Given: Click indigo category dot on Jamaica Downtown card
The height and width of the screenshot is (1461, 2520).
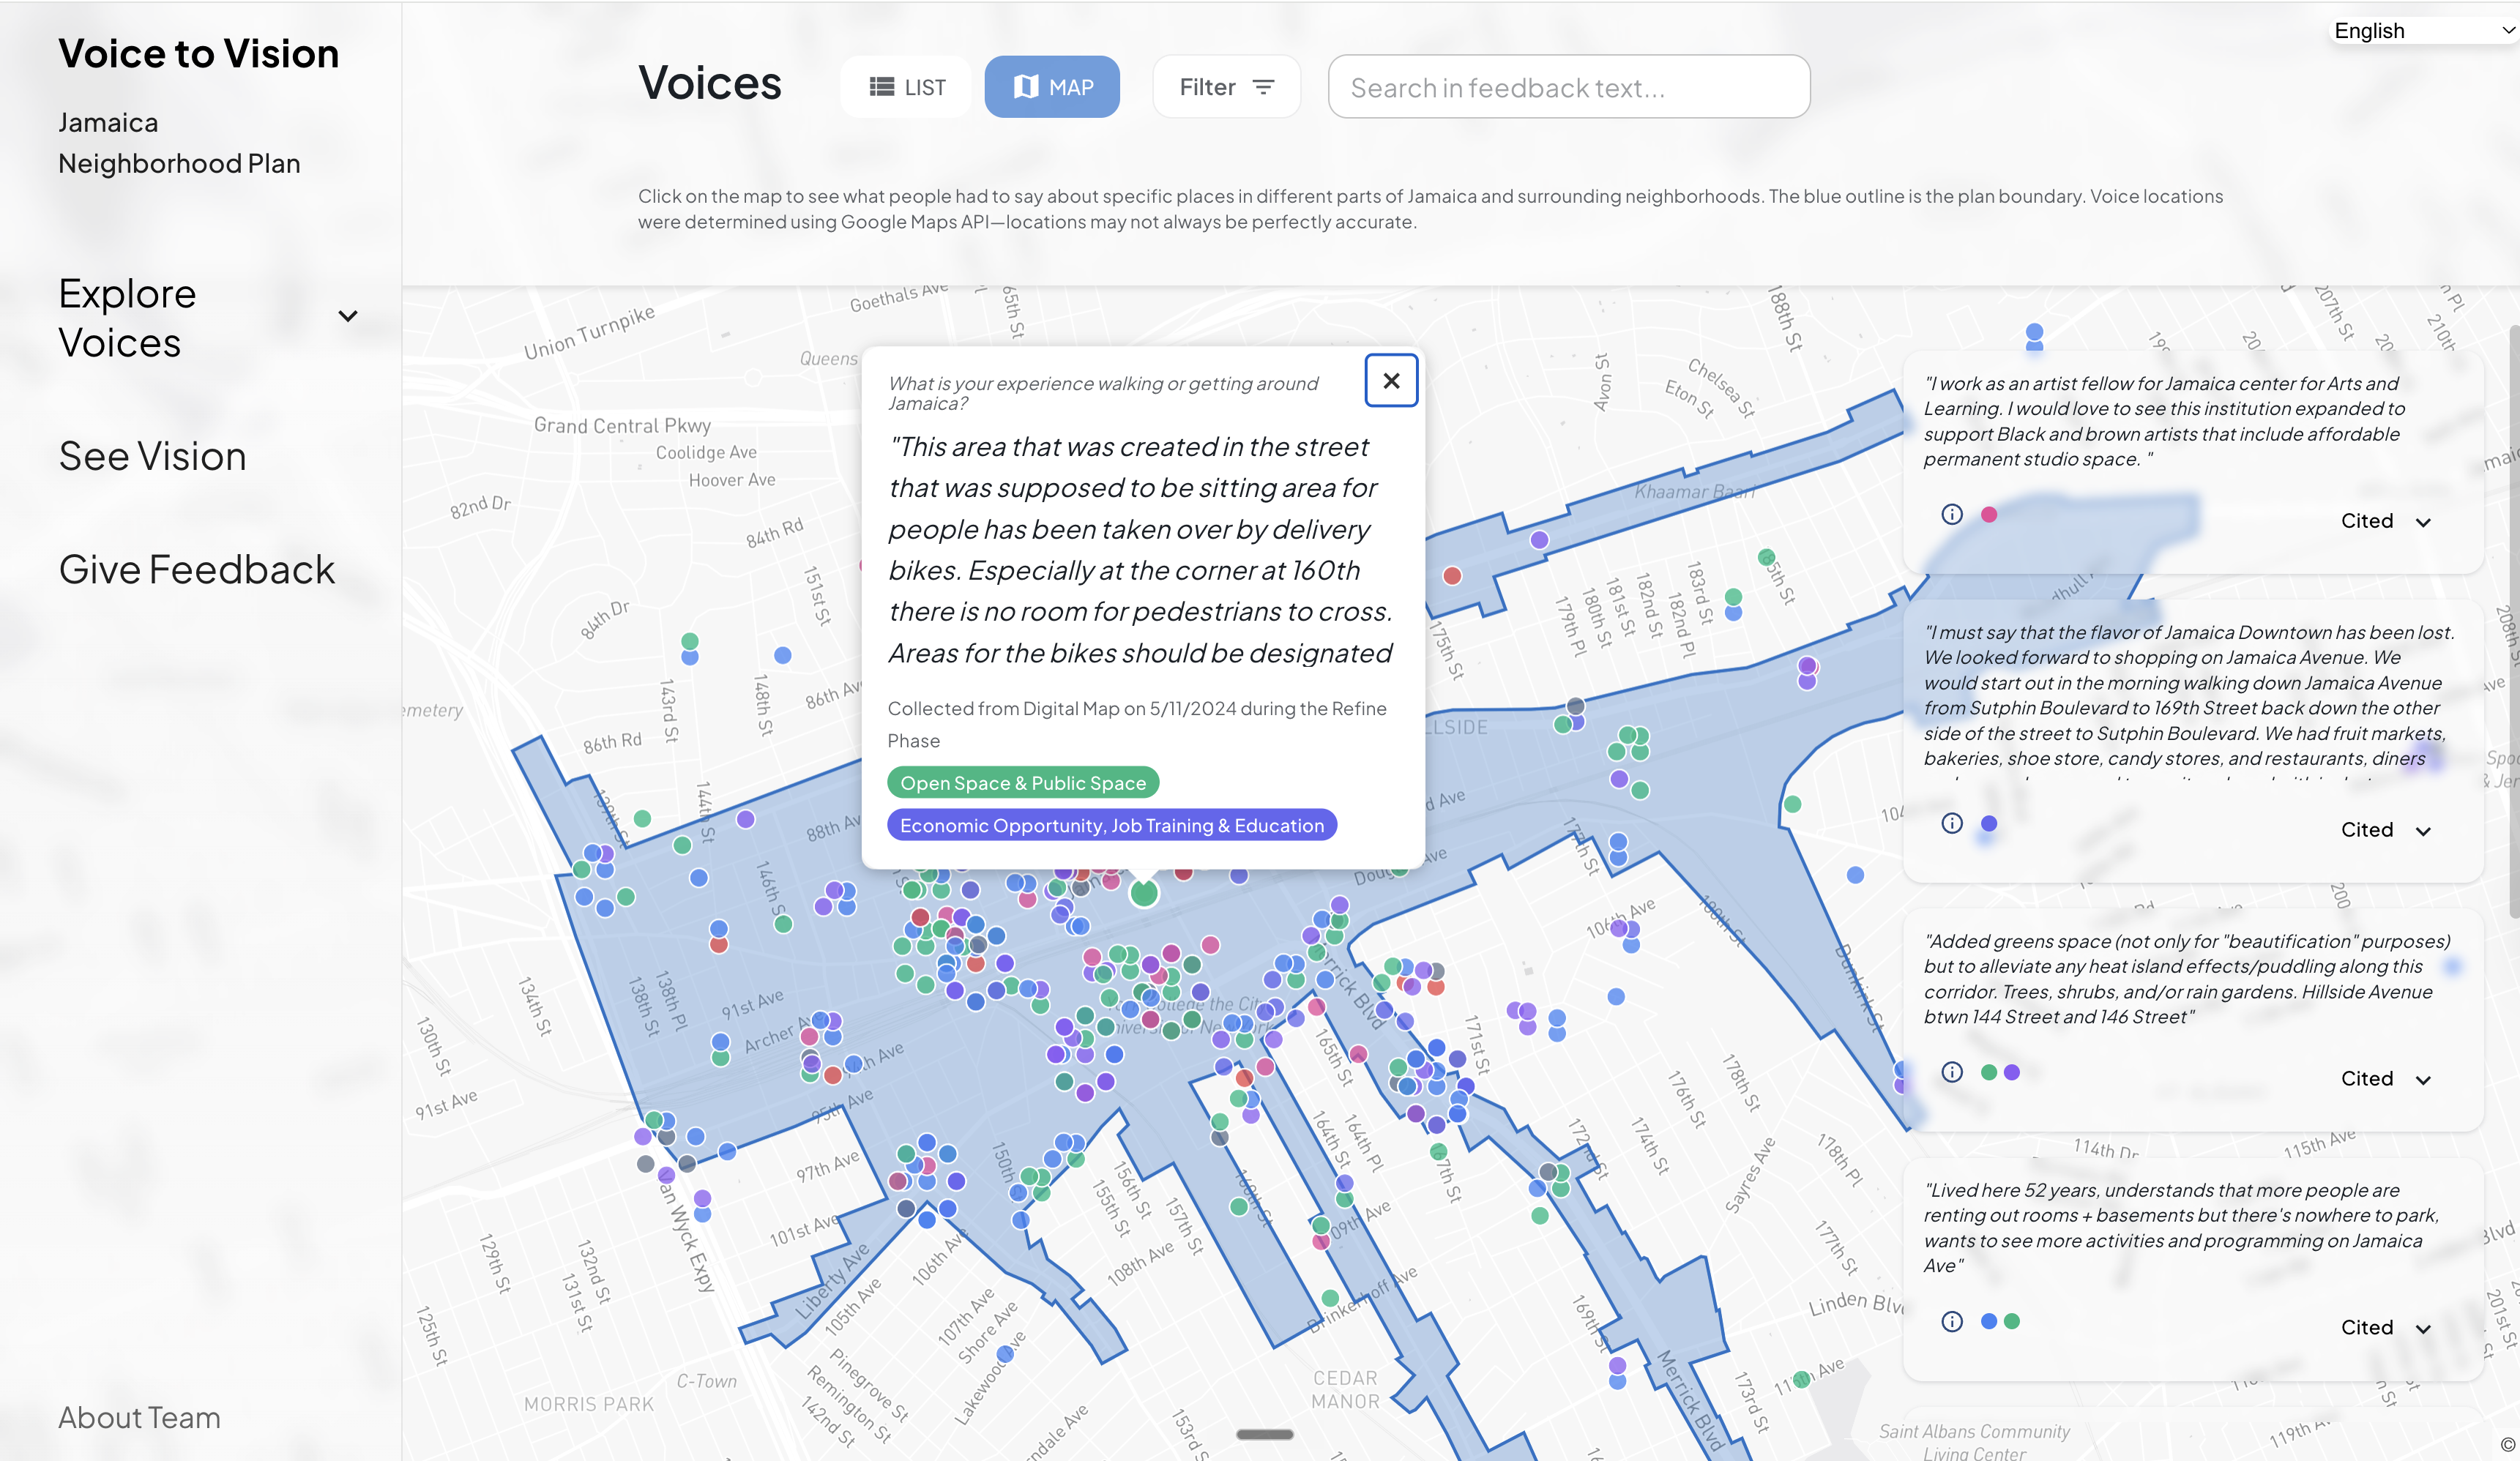Looking at the screenshot, I should point(1989,823).
